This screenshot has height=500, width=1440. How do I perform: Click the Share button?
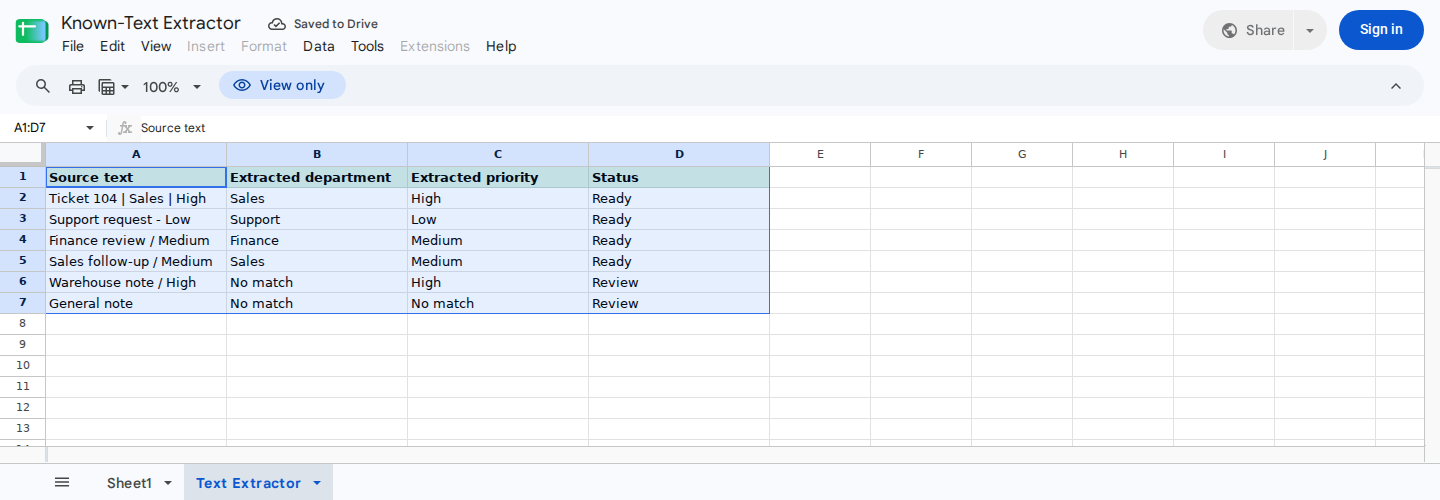[x=1252, y=30]
